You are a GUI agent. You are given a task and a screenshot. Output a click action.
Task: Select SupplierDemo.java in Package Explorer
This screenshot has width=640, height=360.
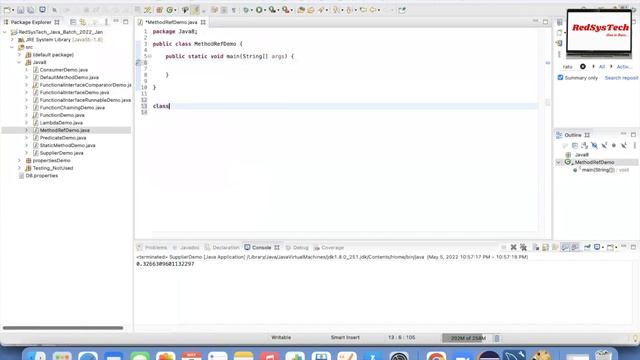tap(62, 153)
